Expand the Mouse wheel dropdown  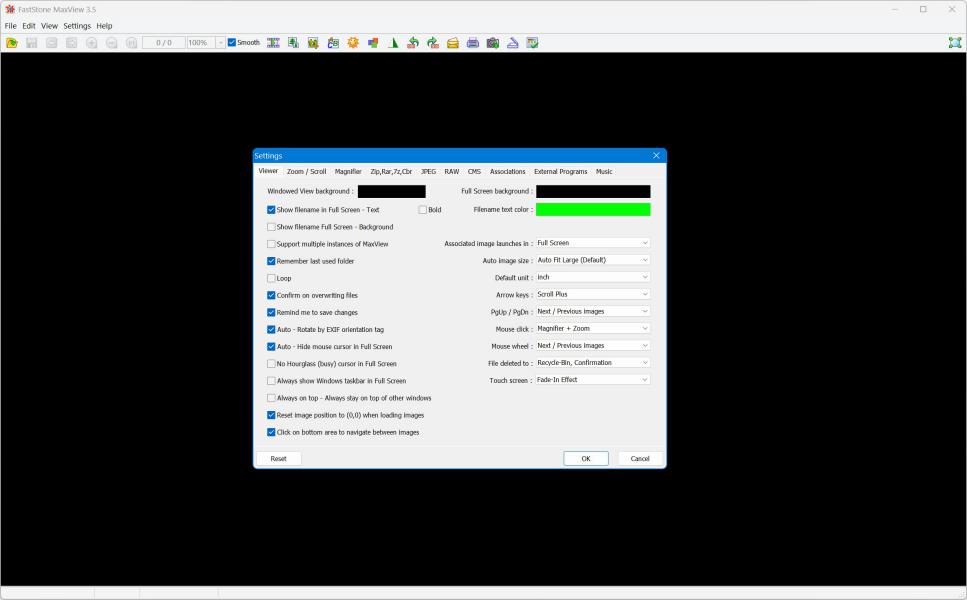(x=592, y=346)
